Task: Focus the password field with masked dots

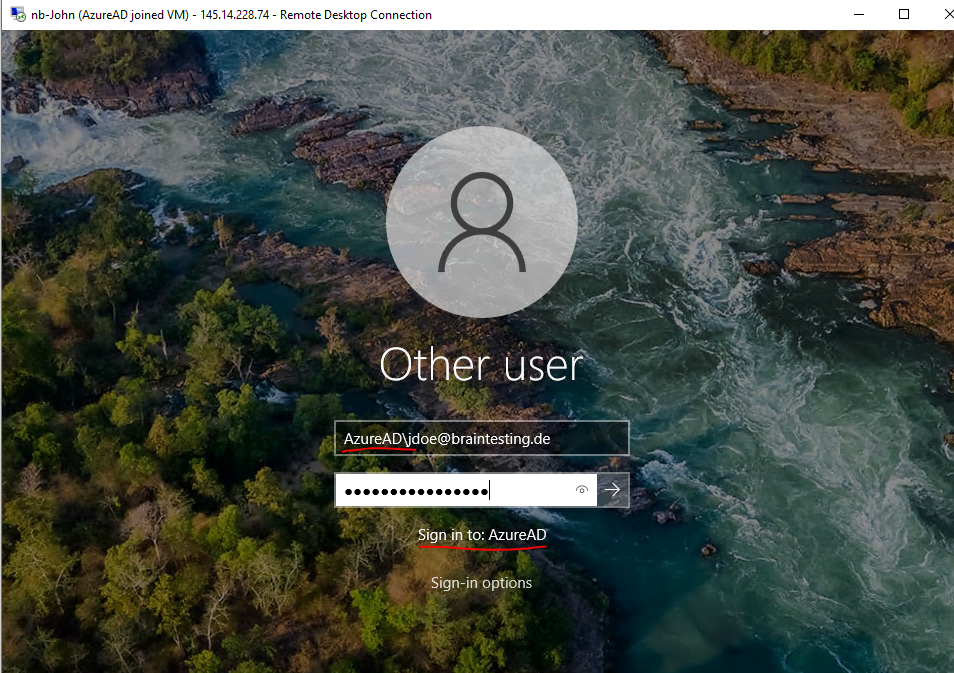Action: pos(465,490)
